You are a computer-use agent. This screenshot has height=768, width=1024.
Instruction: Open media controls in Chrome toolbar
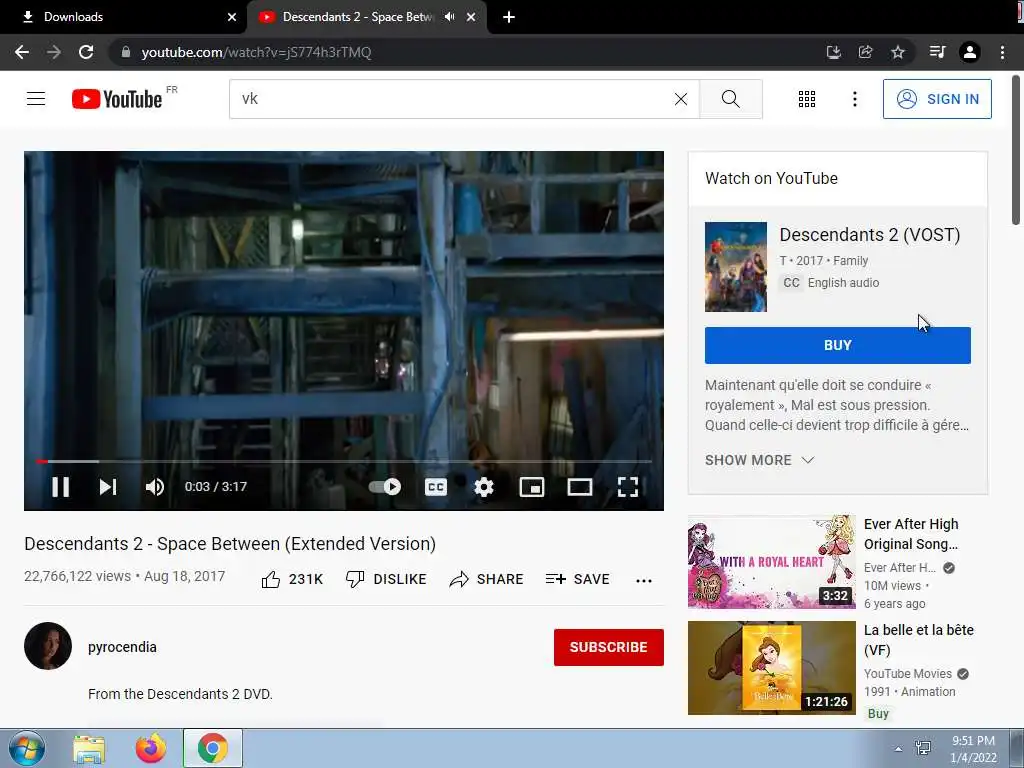(937, 52)
